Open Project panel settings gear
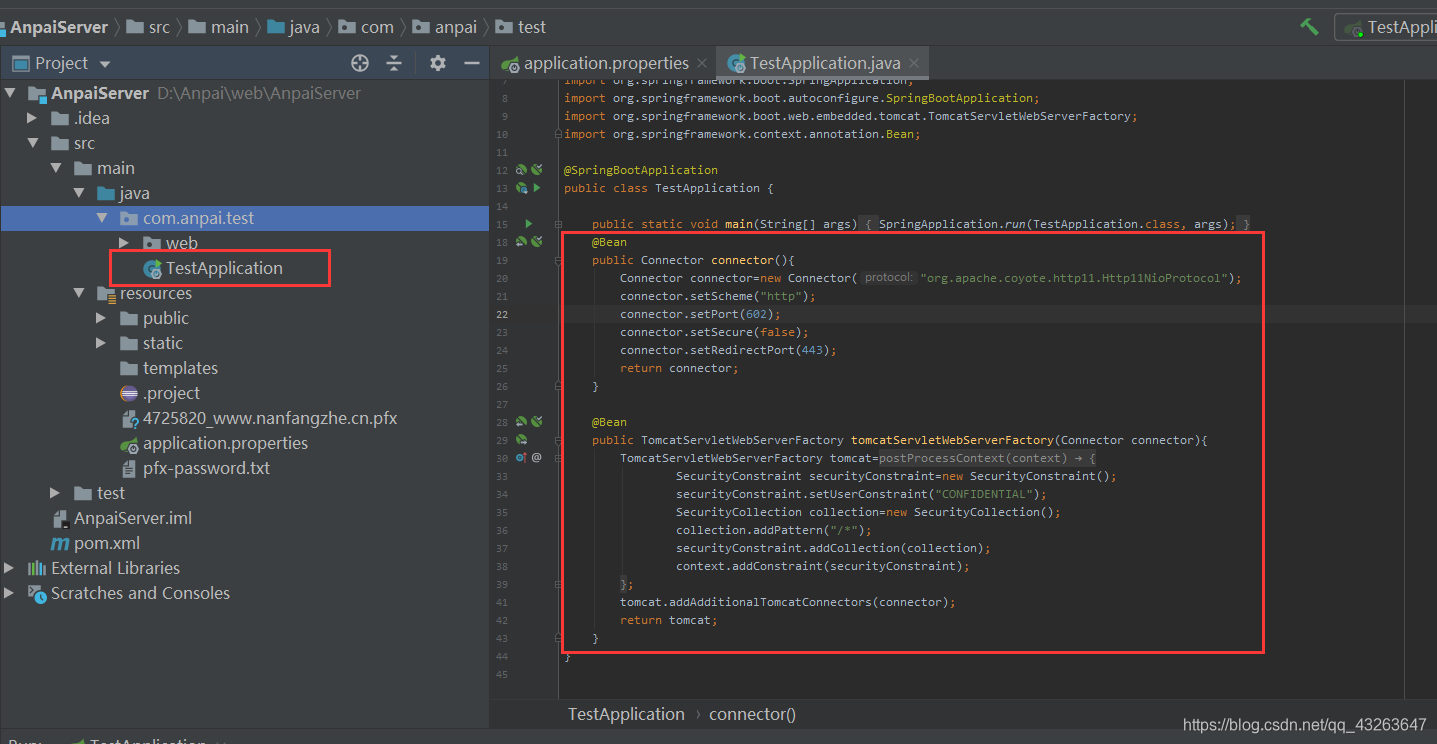 [x=437, y=63]
